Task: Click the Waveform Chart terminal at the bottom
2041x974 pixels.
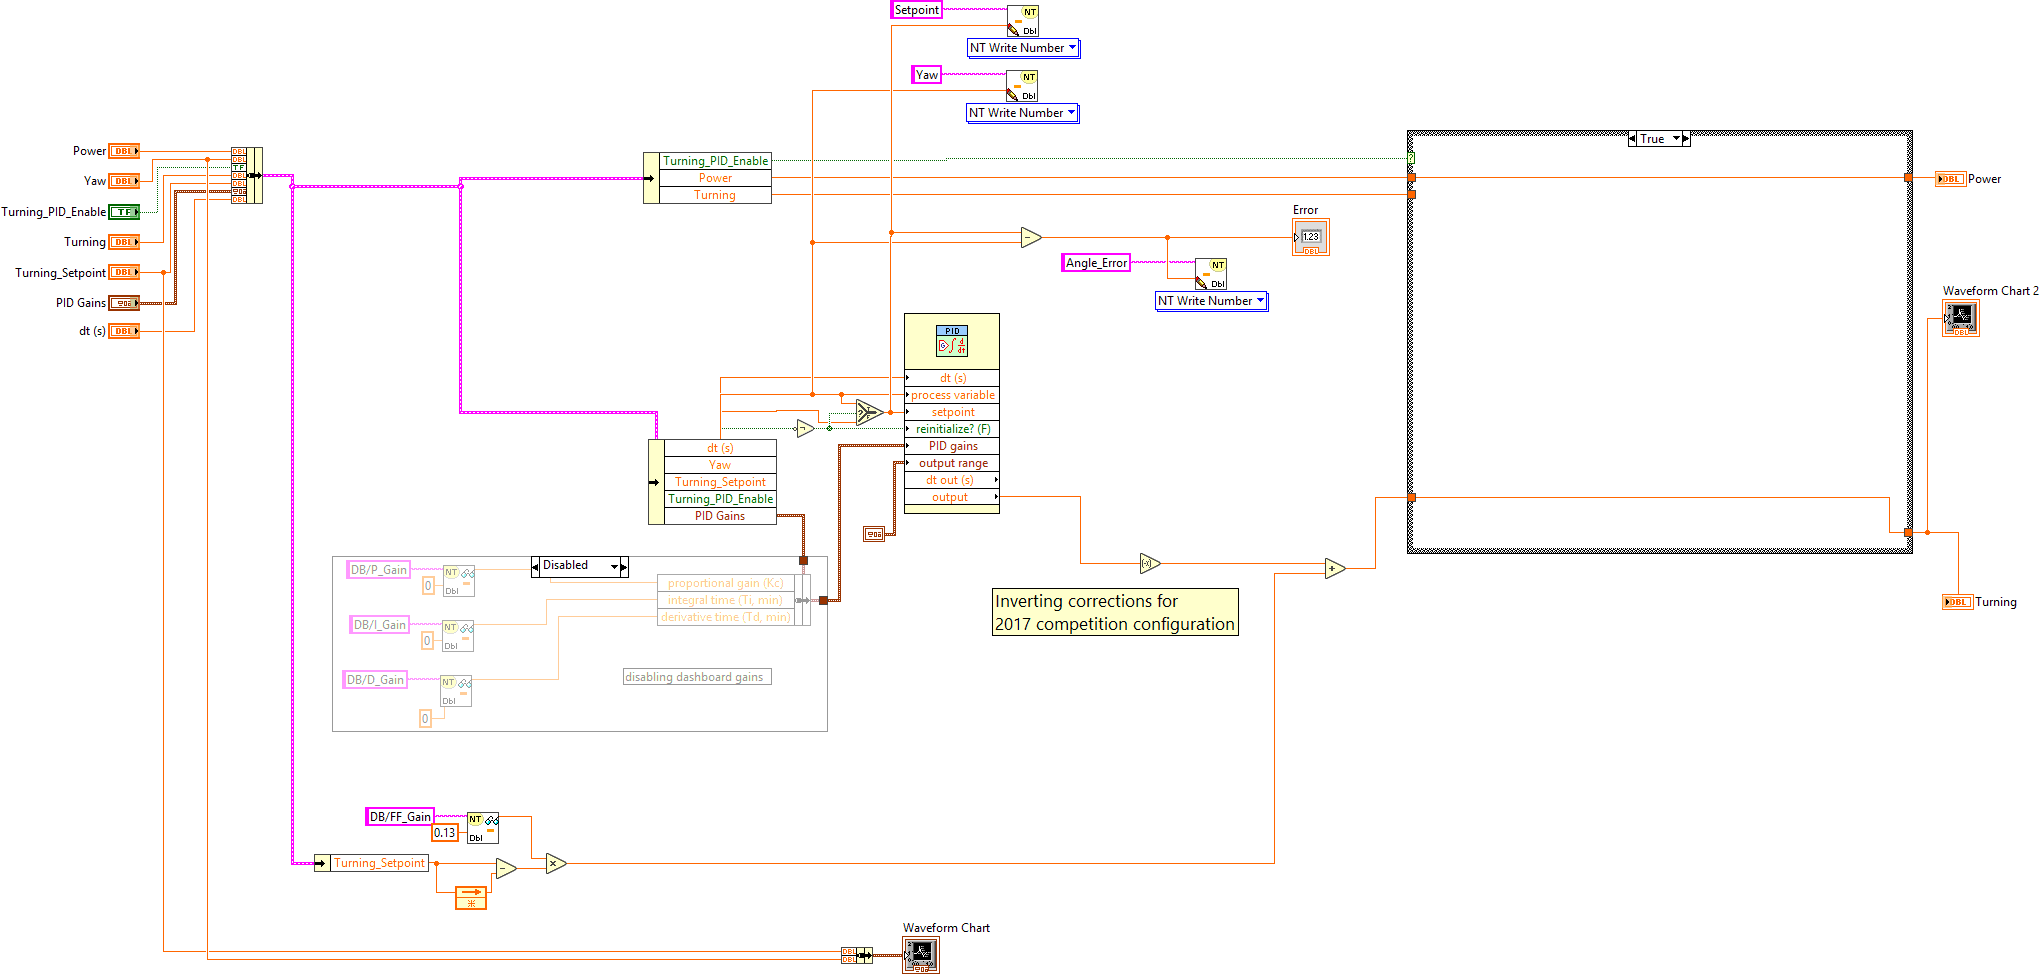Action: [x=919, y=954]
